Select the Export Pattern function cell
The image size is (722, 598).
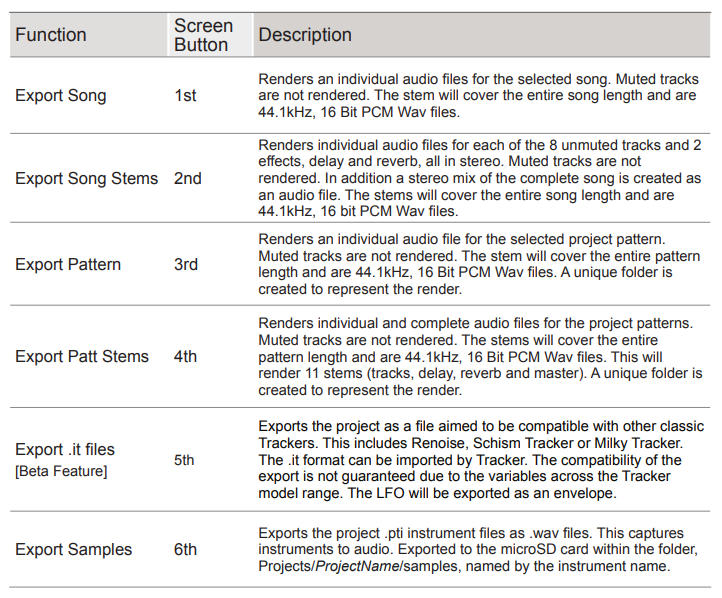tap(68, 264)
